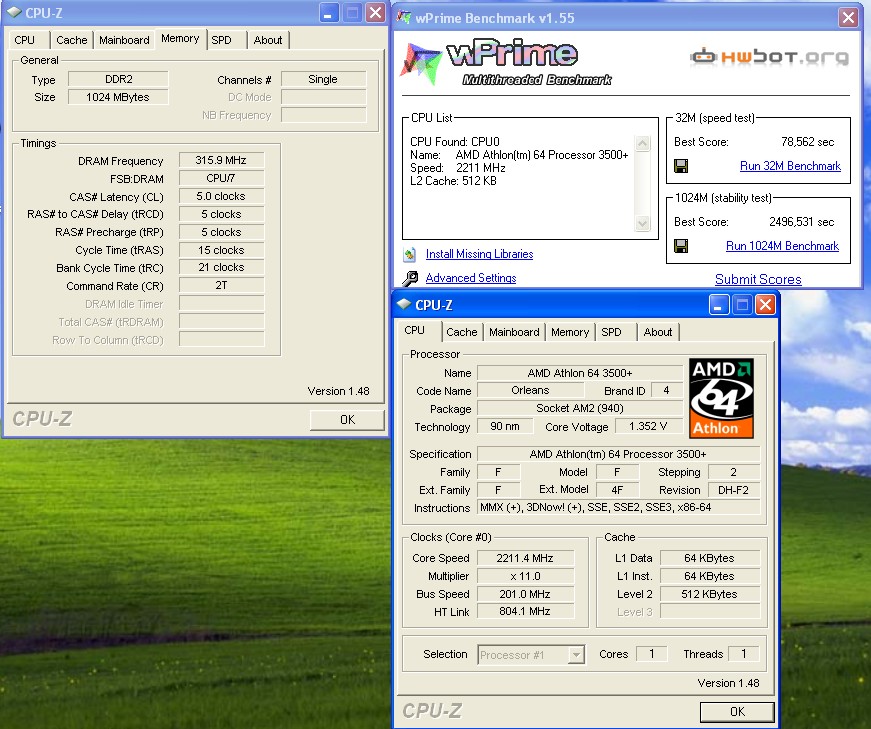Click the DRAM Frequency 315.9 MHz field
Viewport: 871px width, 729px height.
click(x=221, y=160)
